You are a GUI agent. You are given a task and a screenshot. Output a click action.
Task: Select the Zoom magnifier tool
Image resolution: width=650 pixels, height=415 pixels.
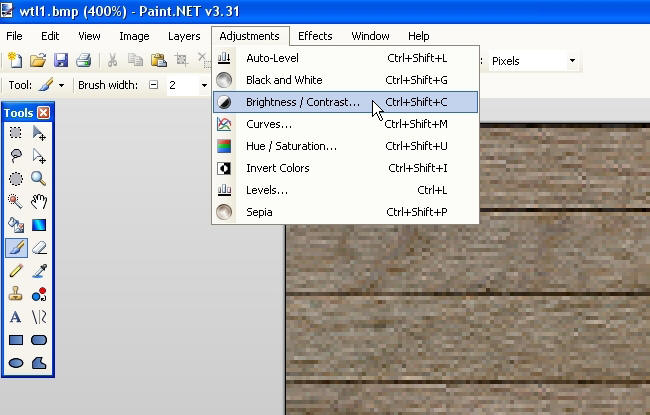tap(39, 179)
